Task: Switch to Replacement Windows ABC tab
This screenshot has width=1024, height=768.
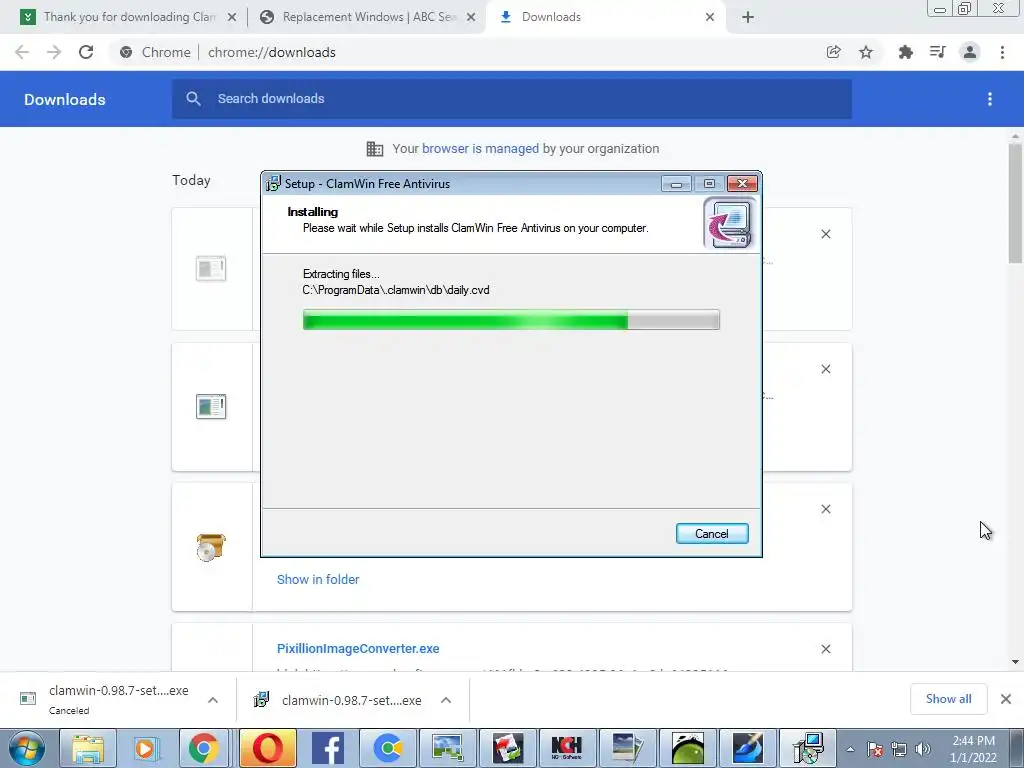Action: click(x=369, y=17)
